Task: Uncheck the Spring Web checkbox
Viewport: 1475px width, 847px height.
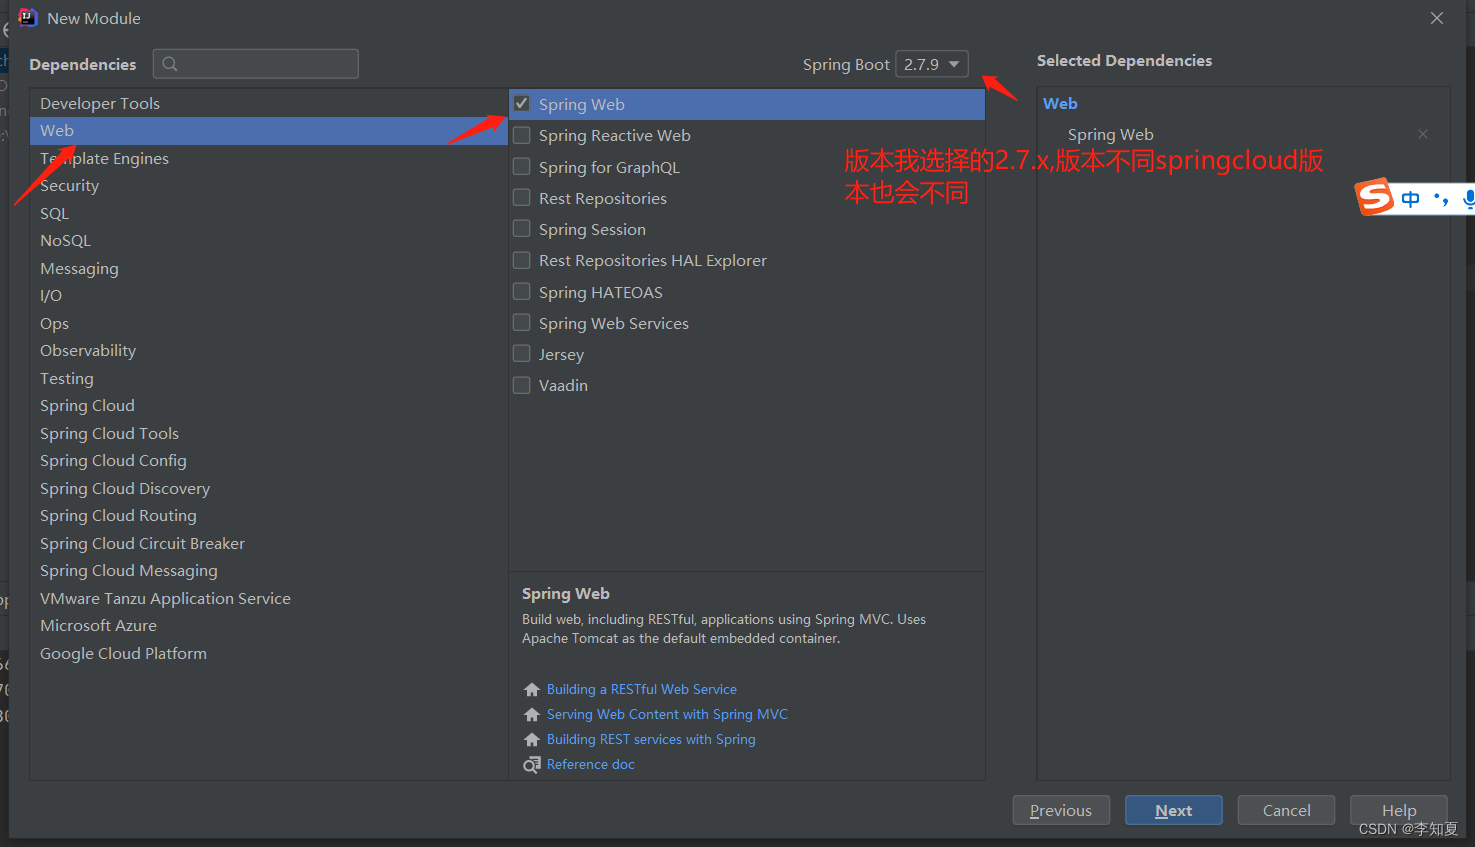Action: click(x=522, y=103)
